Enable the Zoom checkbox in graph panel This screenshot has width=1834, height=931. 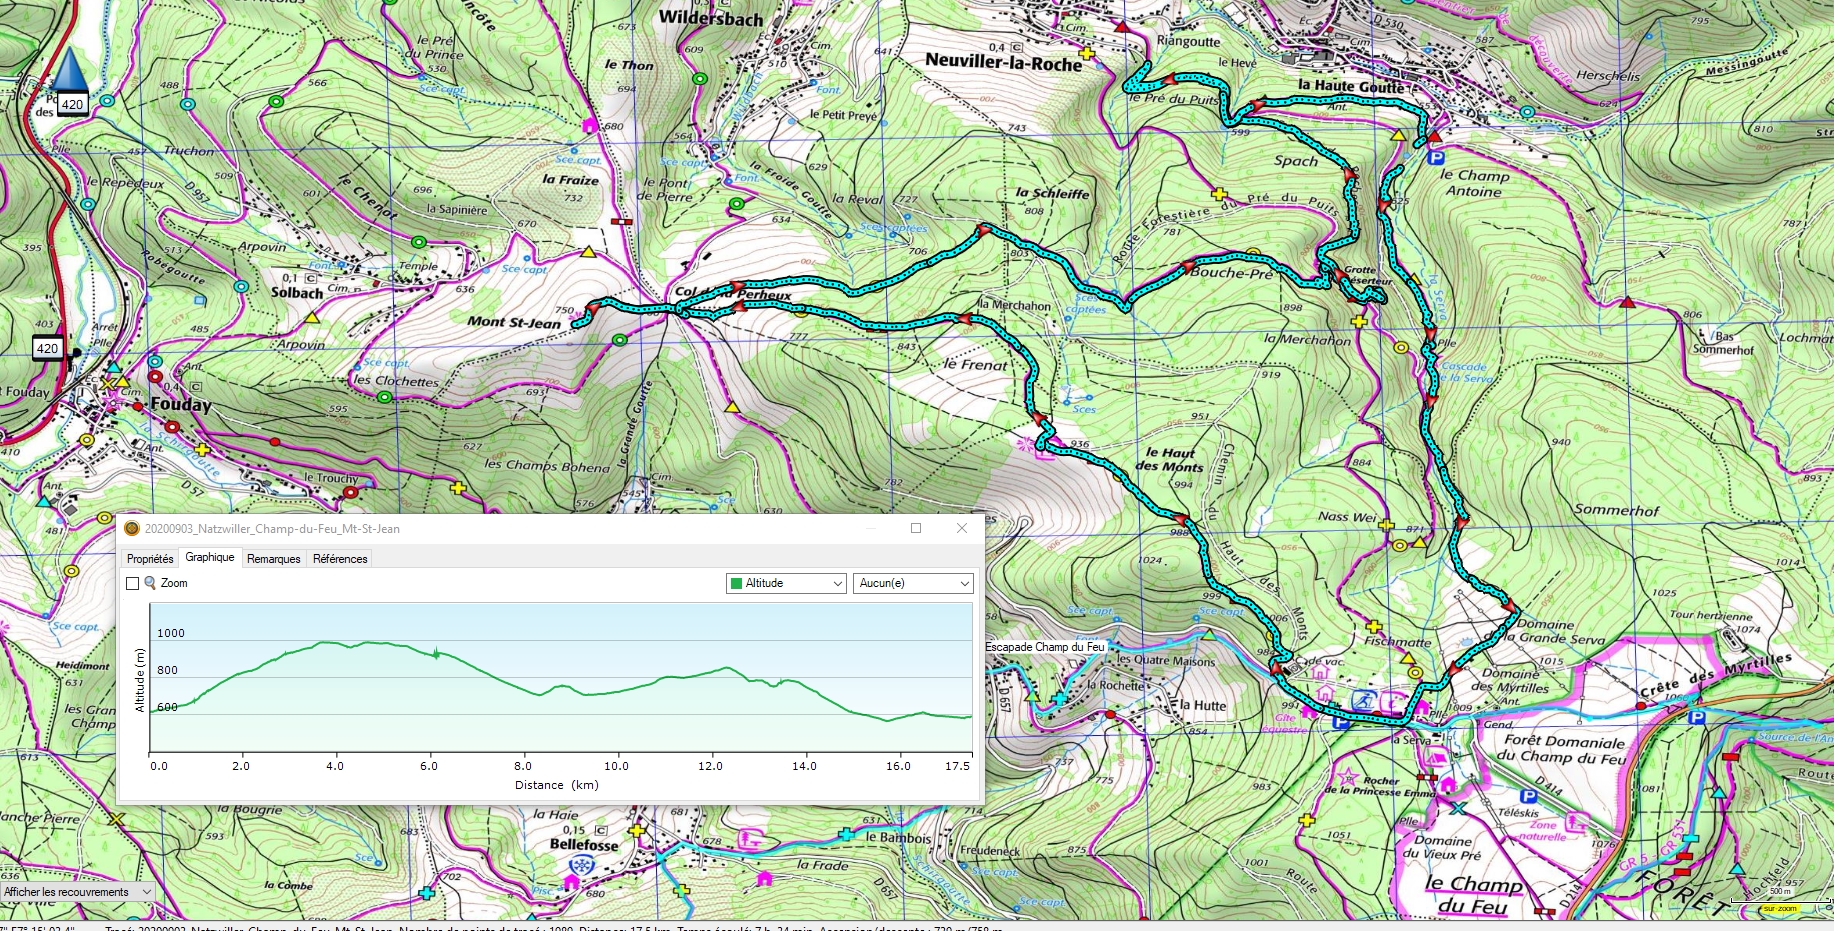pyautogui.click(x=132, y=583)
